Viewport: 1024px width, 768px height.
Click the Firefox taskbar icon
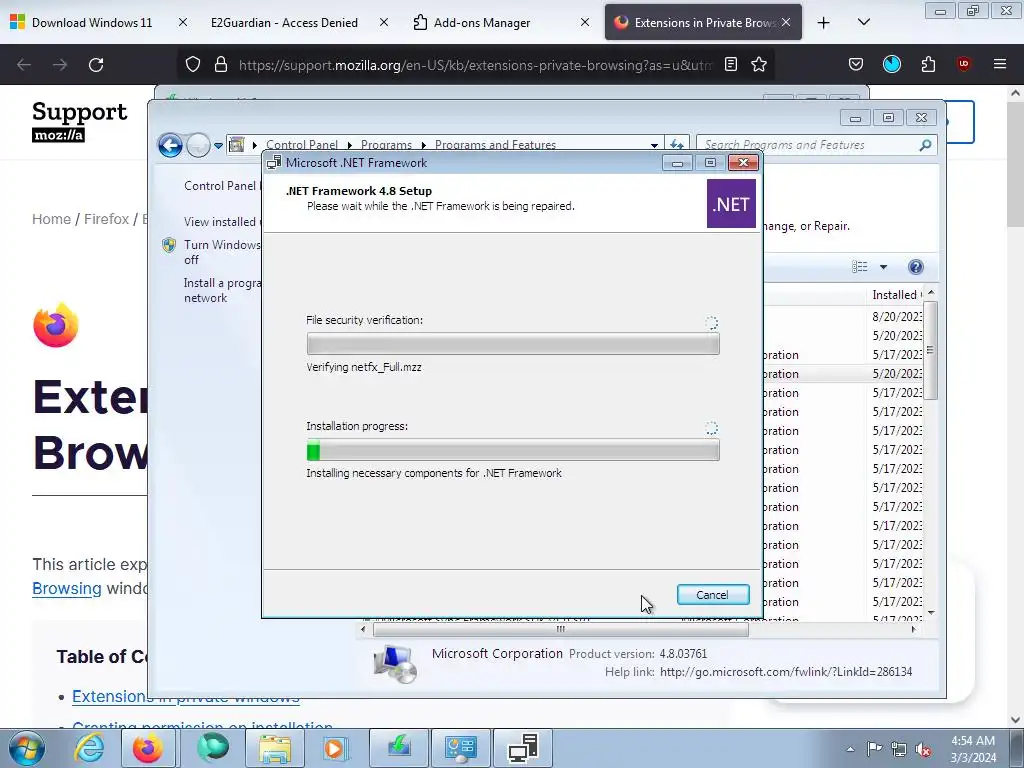click(148, 748)
